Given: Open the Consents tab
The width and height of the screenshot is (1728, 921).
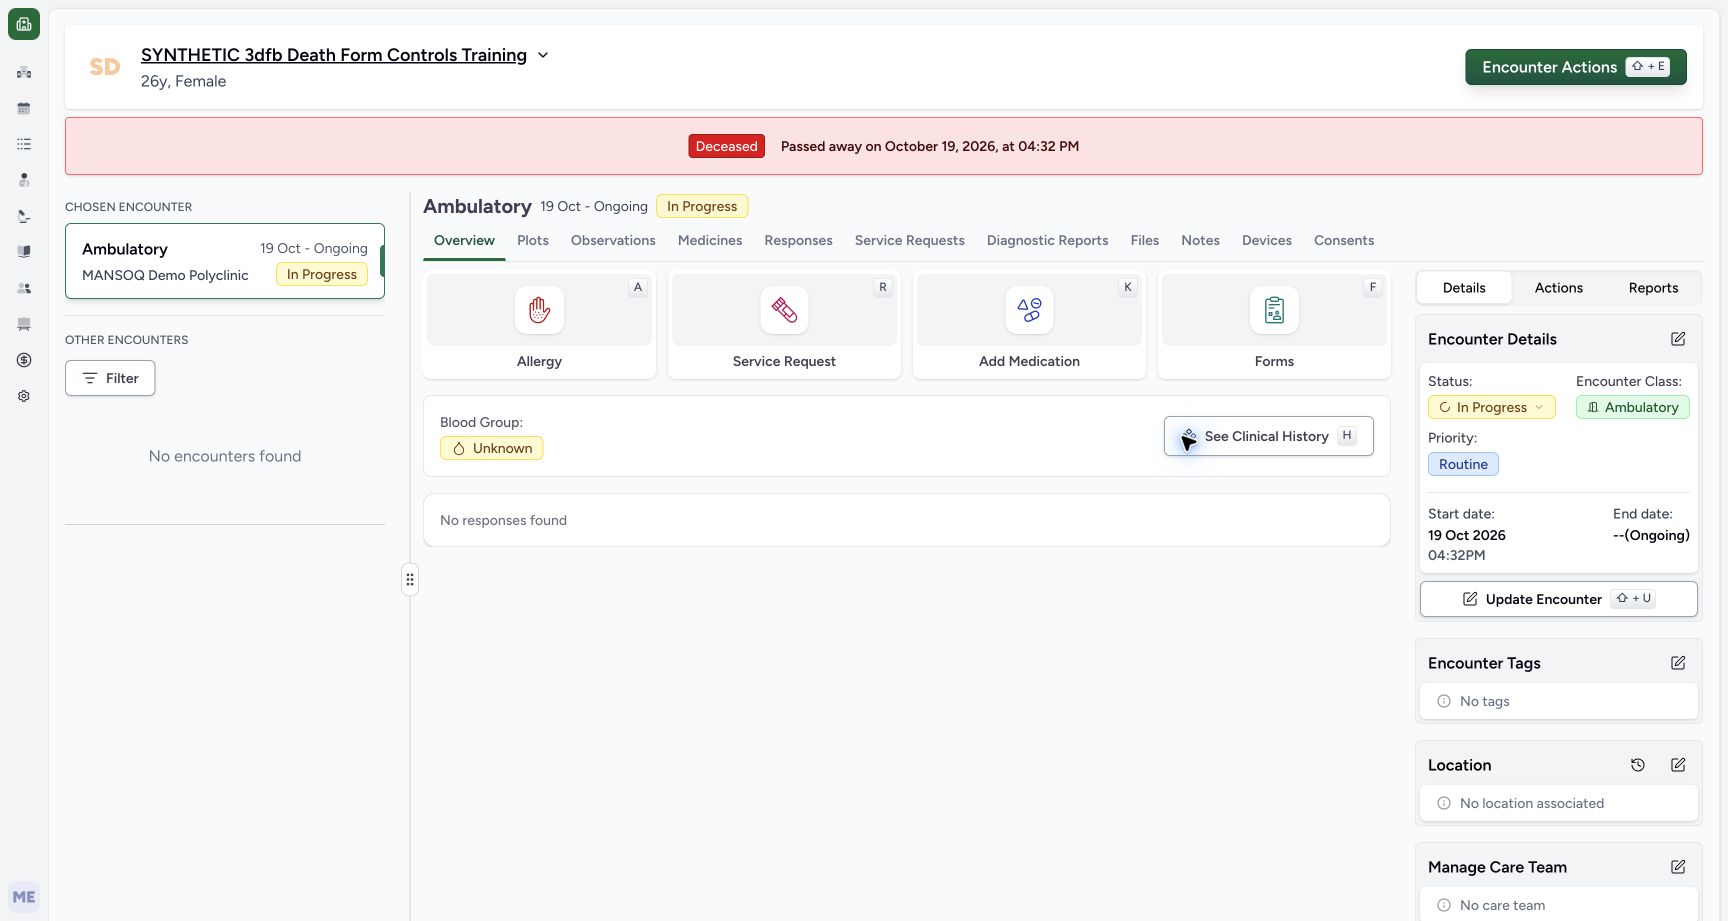Looking at the screenshot, I should tap(1343, 240).
